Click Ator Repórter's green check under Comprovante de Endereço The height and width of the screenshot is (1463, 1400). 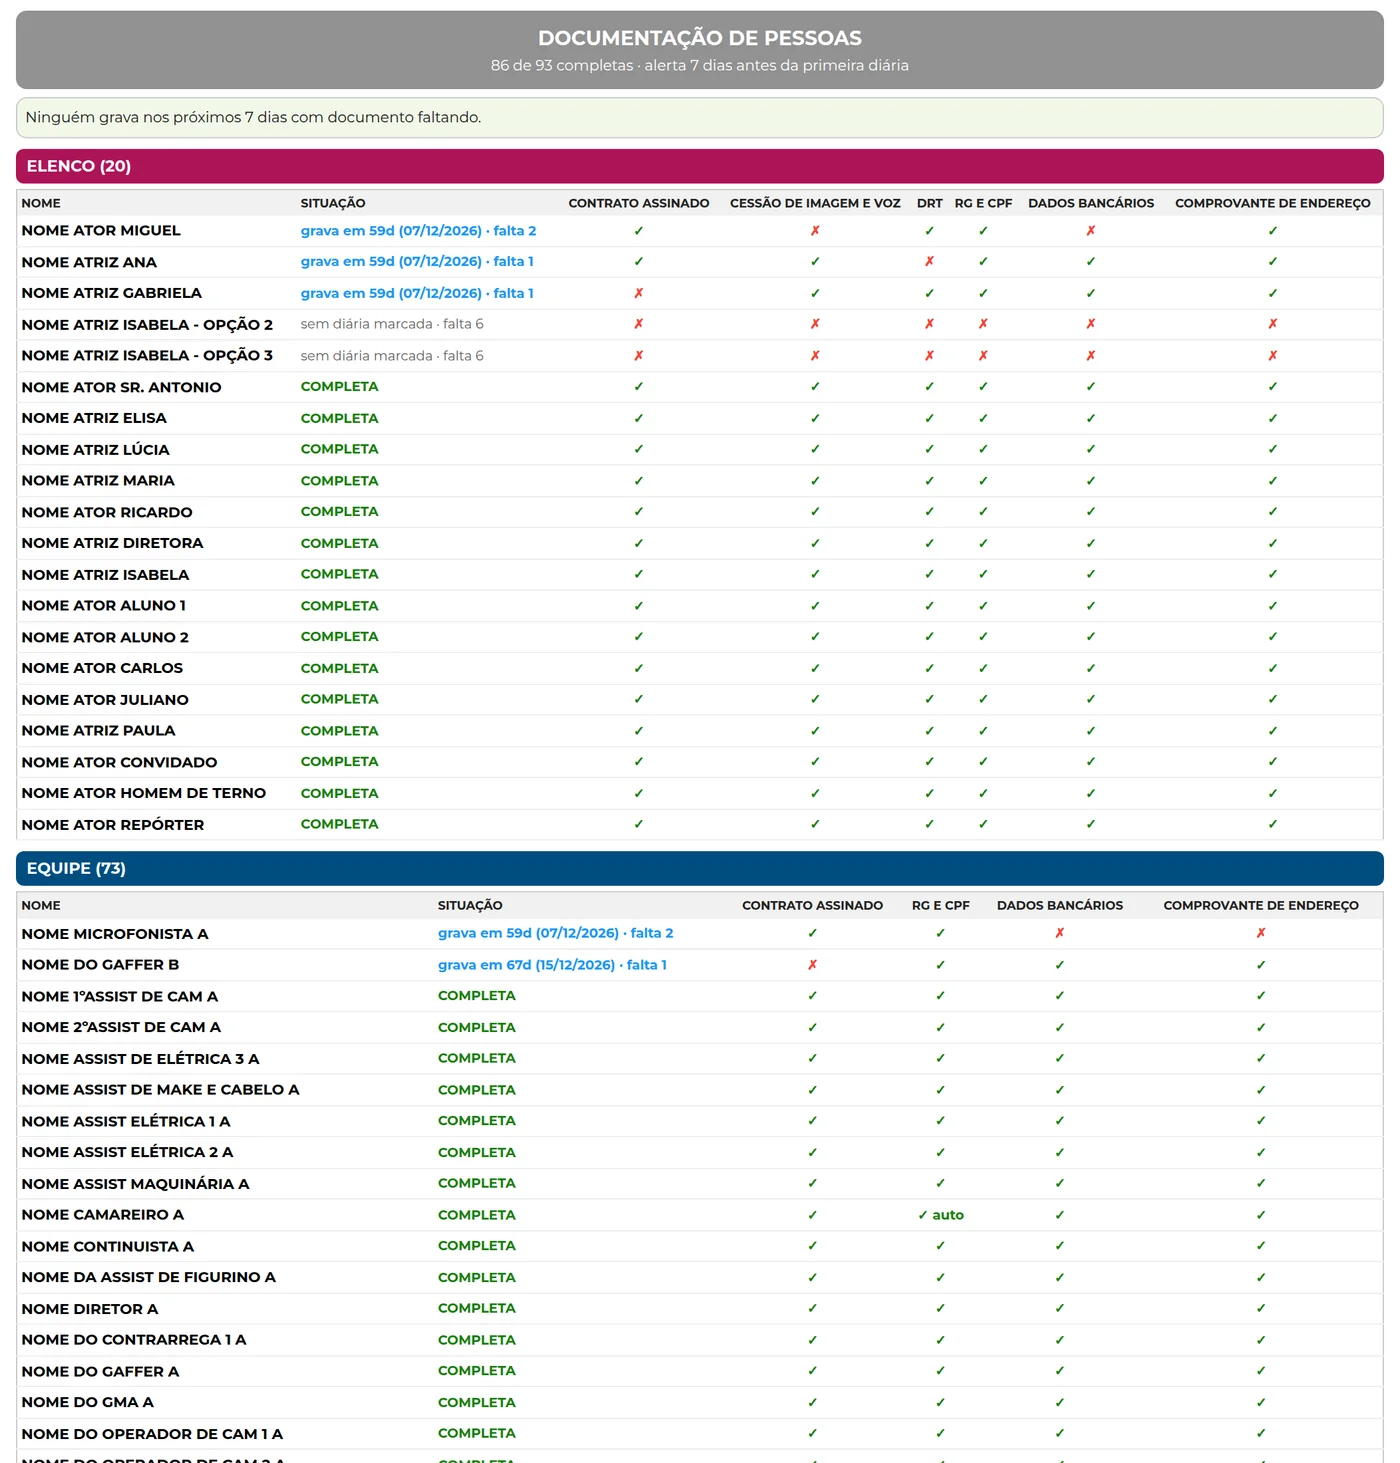pyautogui.click(x=1273, y=824)
